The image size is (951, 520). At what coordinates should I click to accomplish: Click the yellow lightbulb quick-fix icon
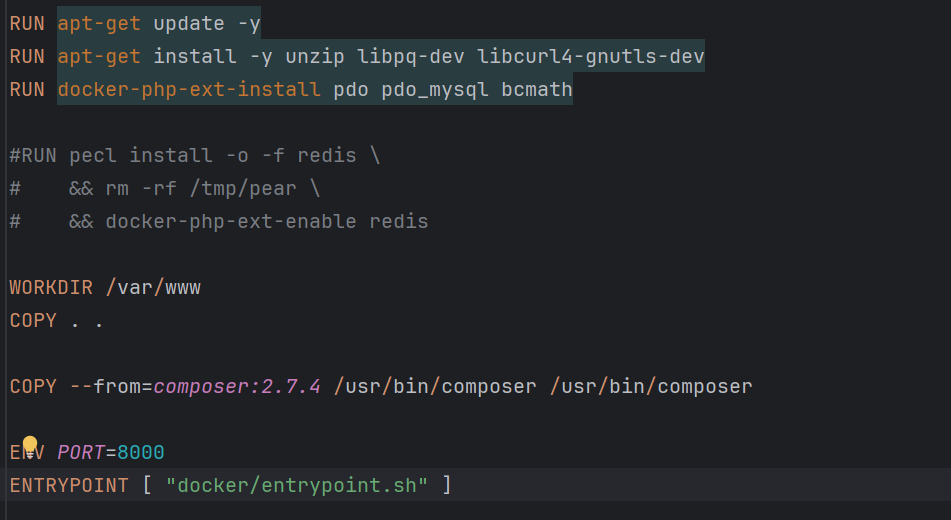30,445
